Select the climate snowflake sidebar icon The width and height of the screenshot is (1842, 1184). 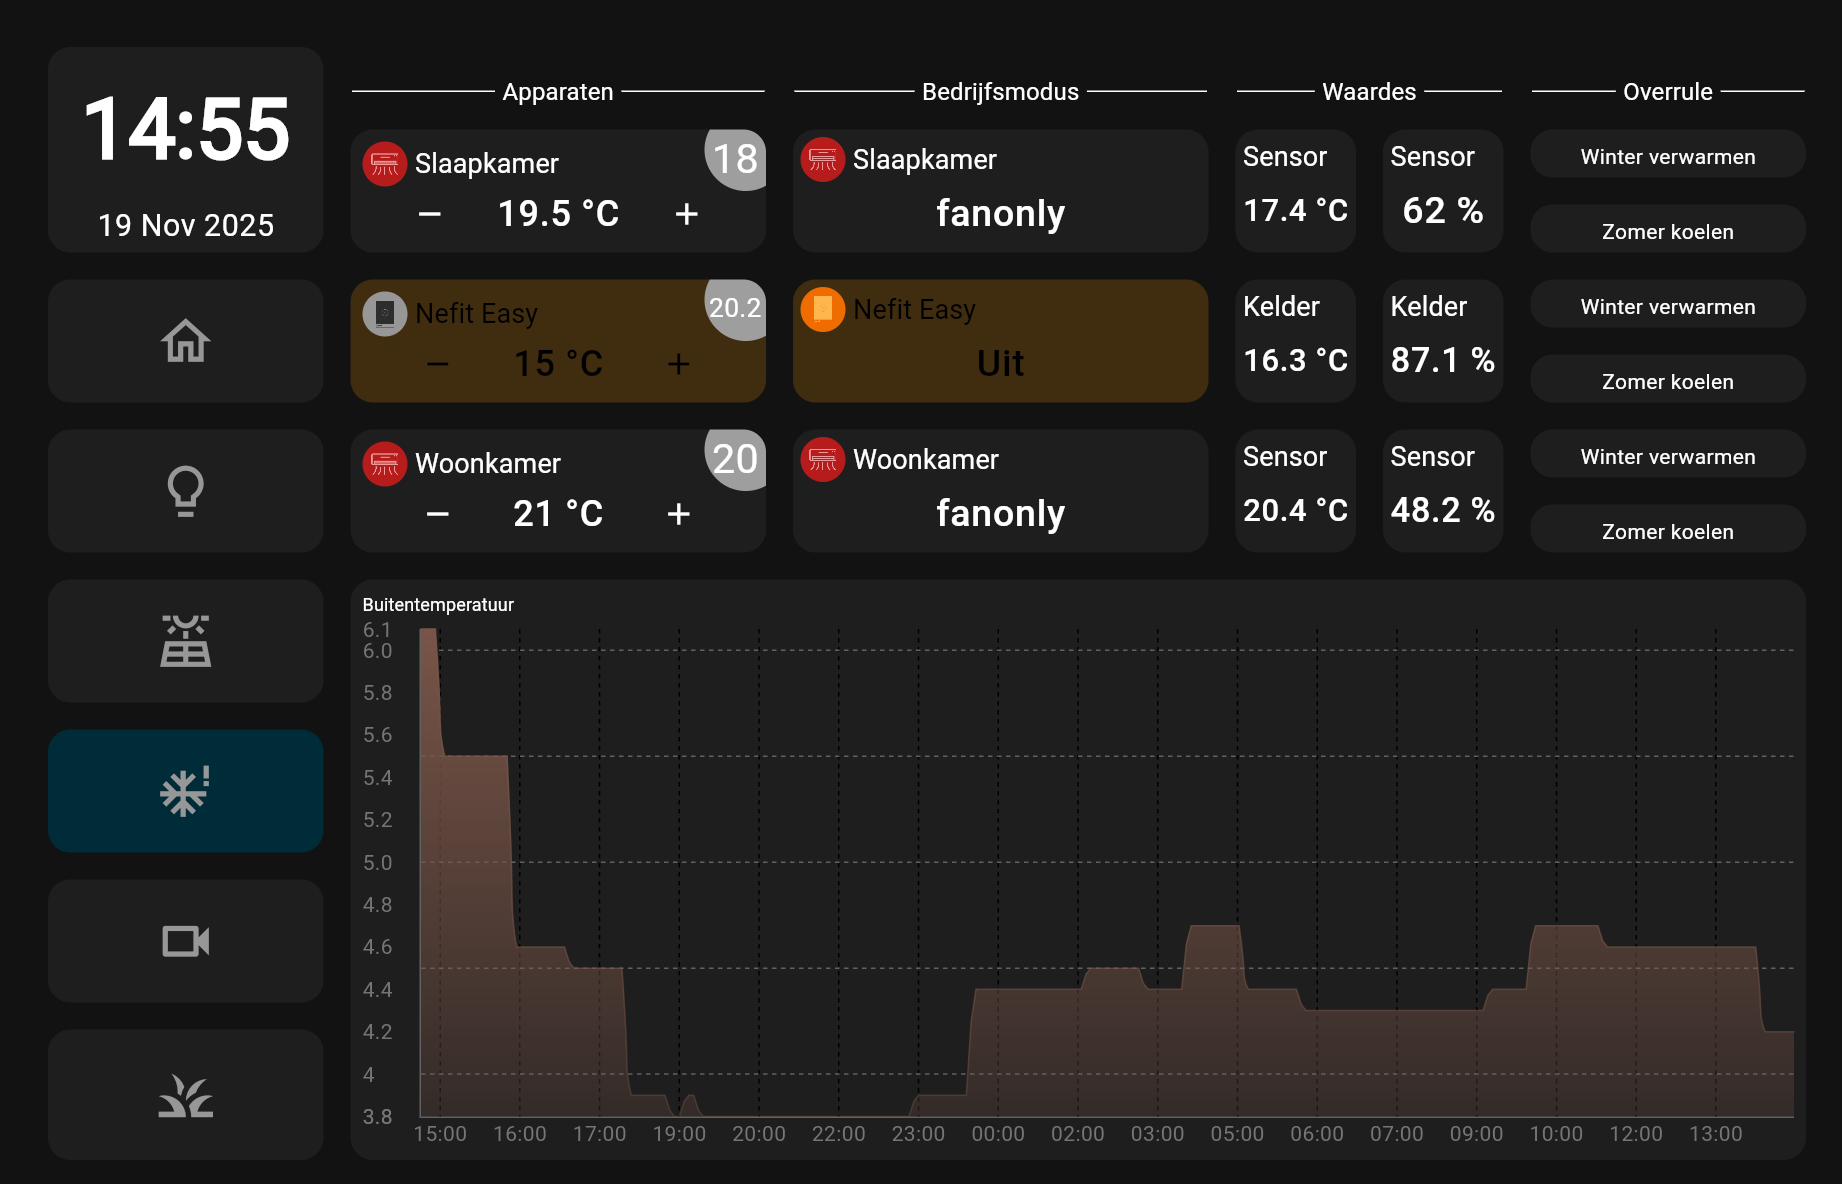click(x=186, y=791)
